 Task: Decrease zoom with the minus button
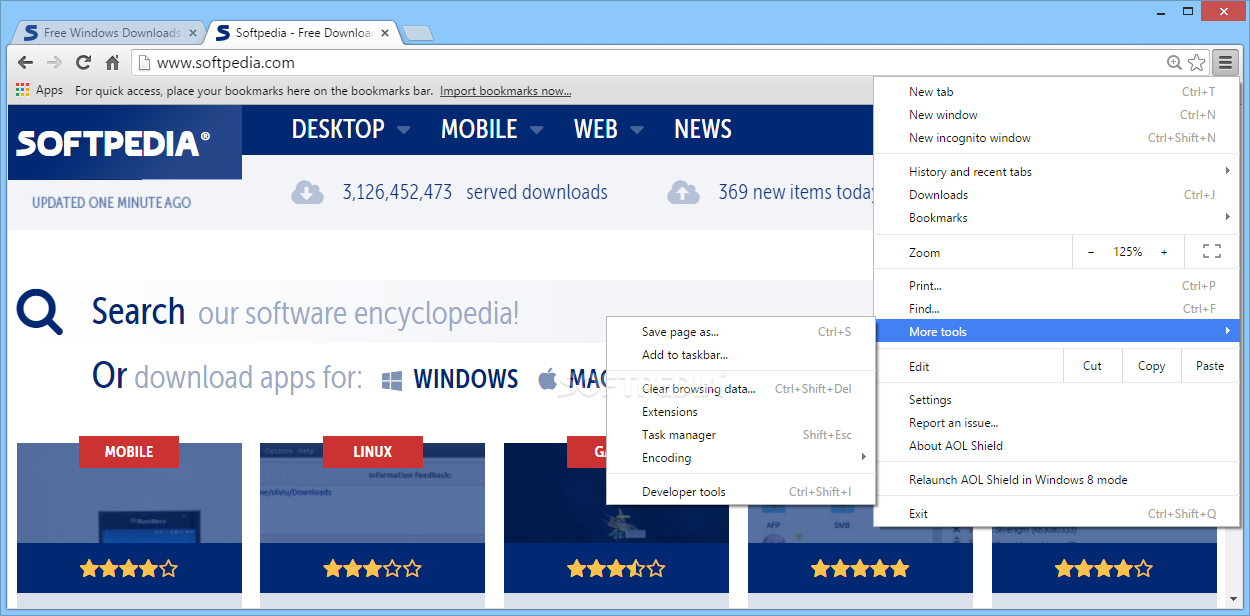(x=1091, y=252)
